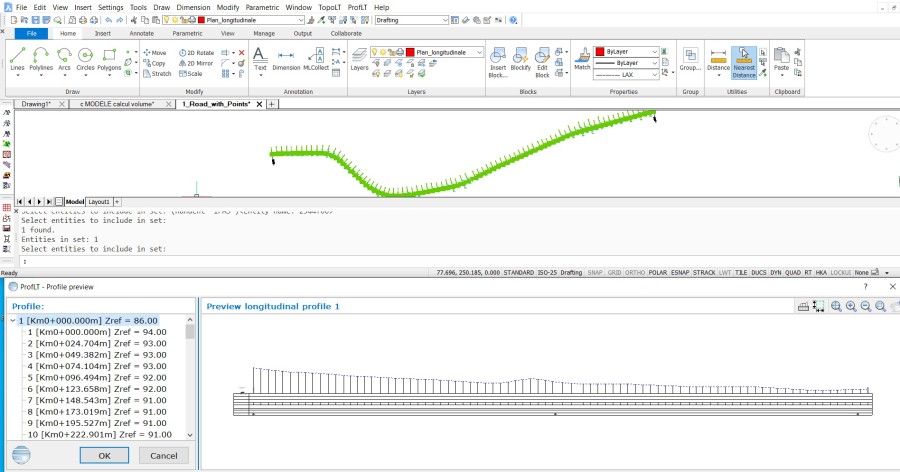The width and height of the screenshot is (900, 472).
Task: Open the ProfLT menu
Action: 357,7
